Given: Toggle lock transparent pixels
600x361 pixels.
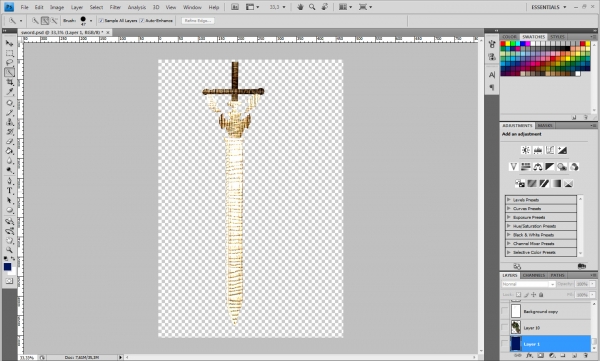Looking at the screenshot, I should (x=518, y=295).
